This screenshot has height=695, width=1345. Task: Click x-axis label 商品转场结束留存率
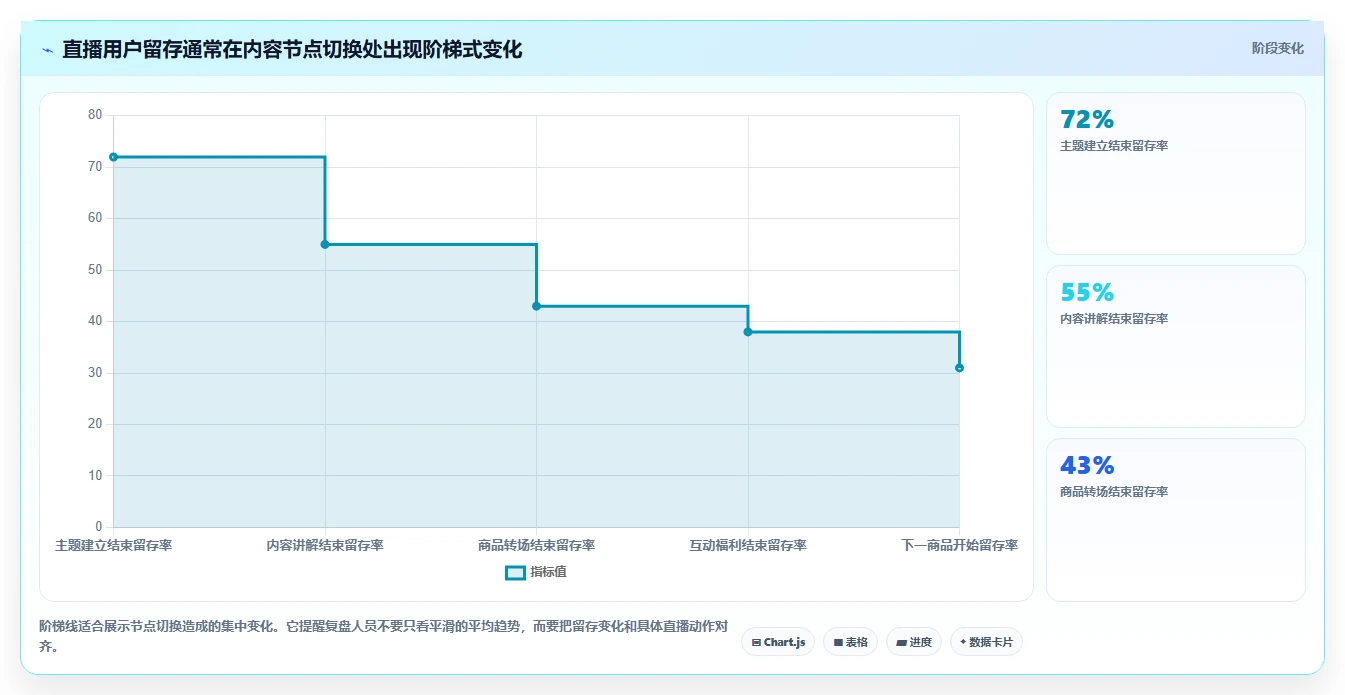[536, 546]
